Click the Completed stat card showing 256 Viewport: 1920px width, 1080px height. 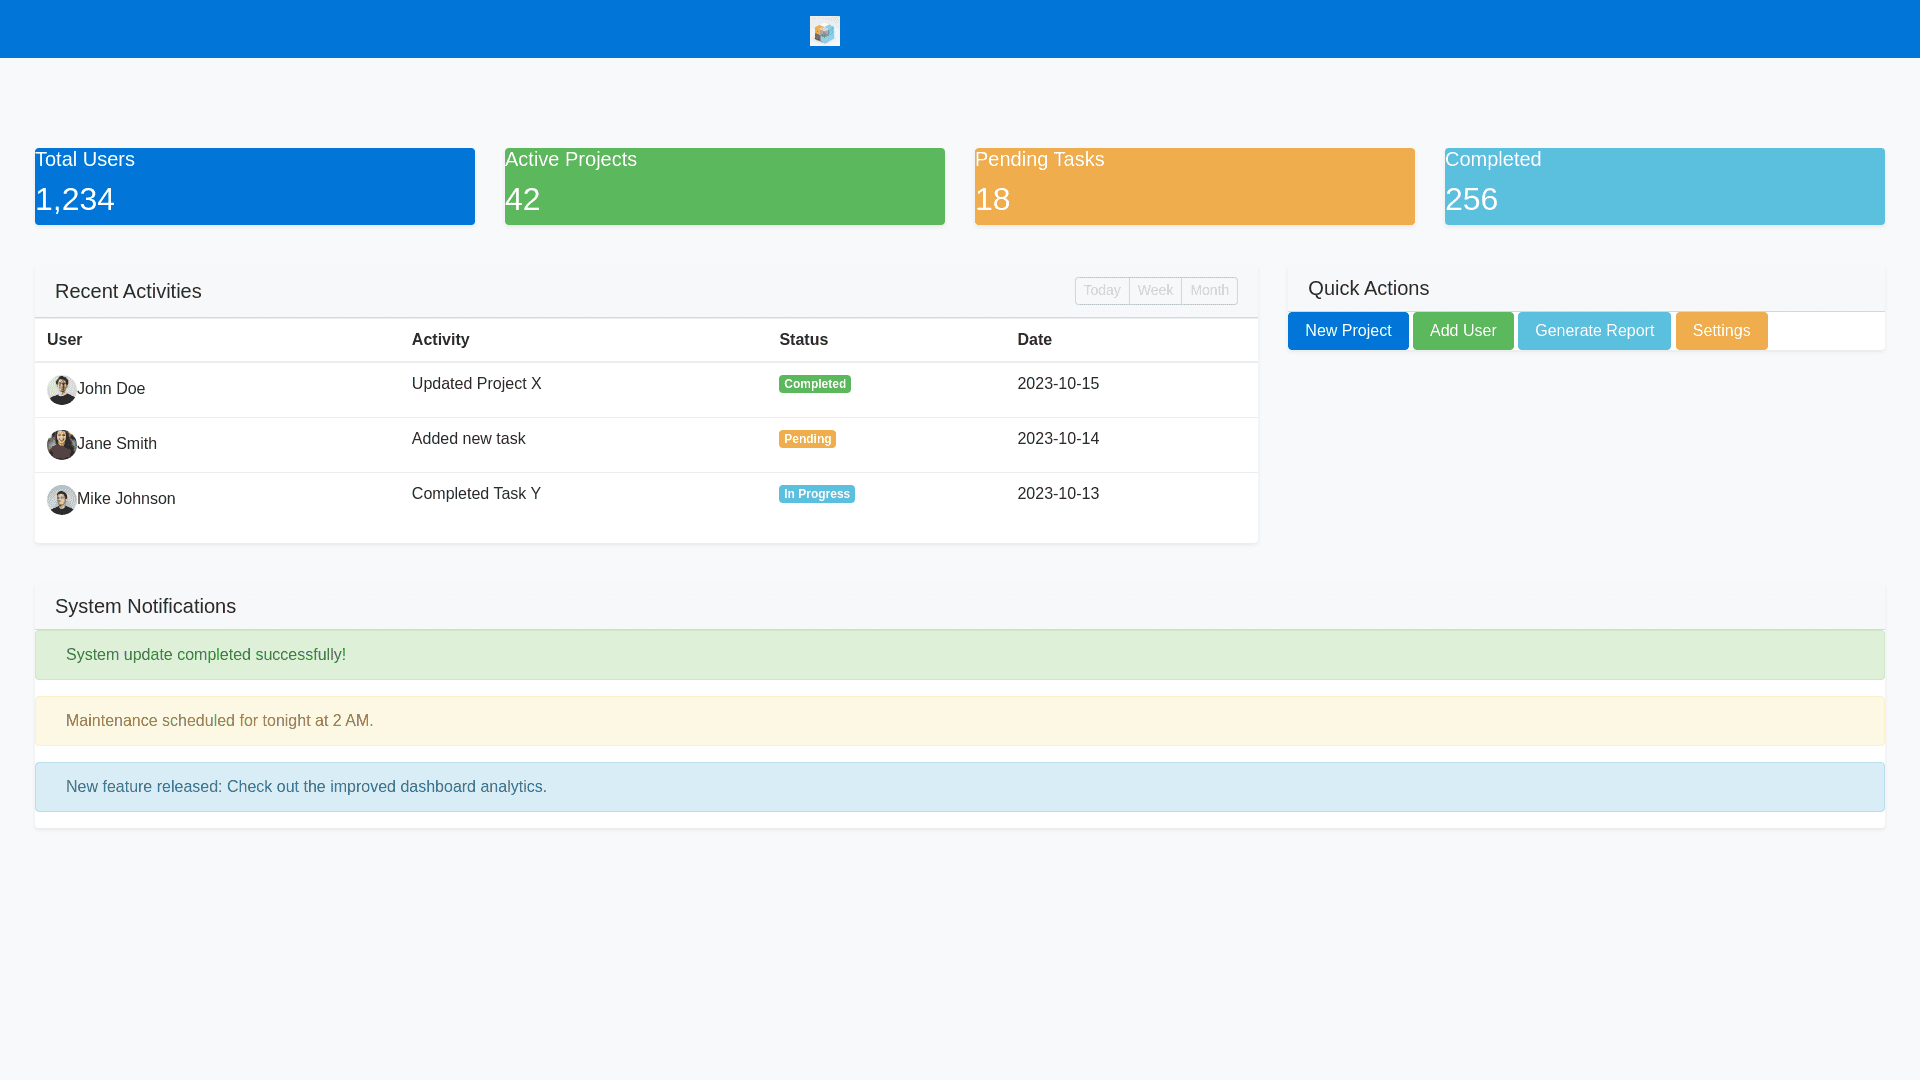[1664, 186]
